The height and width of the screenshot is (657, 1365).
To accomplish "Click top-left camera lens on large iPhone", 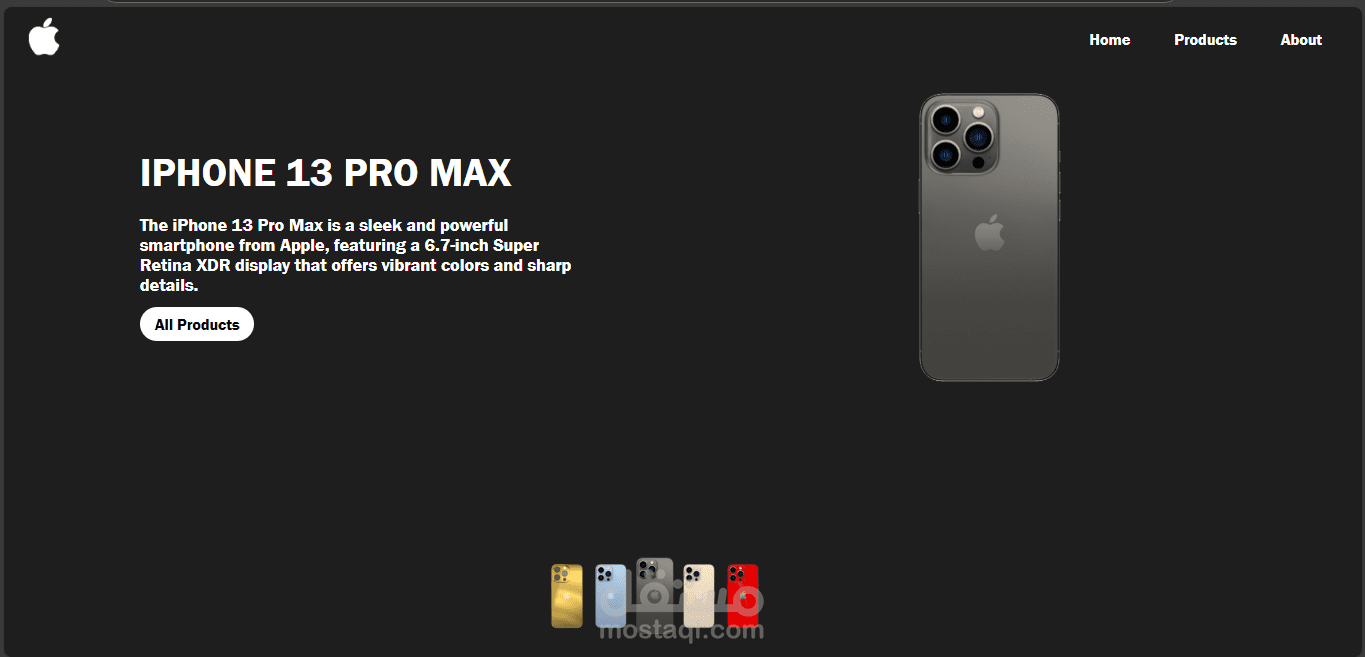I will pyautogui.click(x=945, y=121).
